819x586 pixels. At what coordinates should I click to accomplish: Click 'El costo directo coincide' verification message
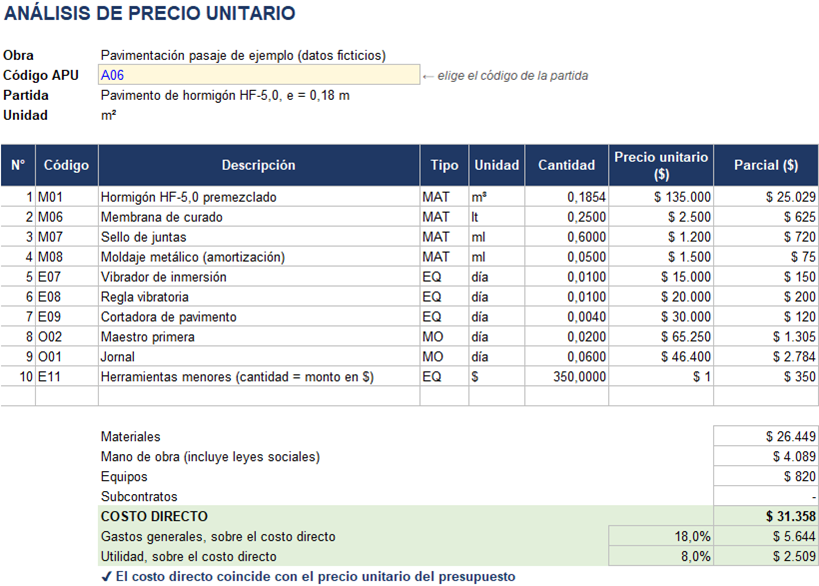[x=308, y=577]
